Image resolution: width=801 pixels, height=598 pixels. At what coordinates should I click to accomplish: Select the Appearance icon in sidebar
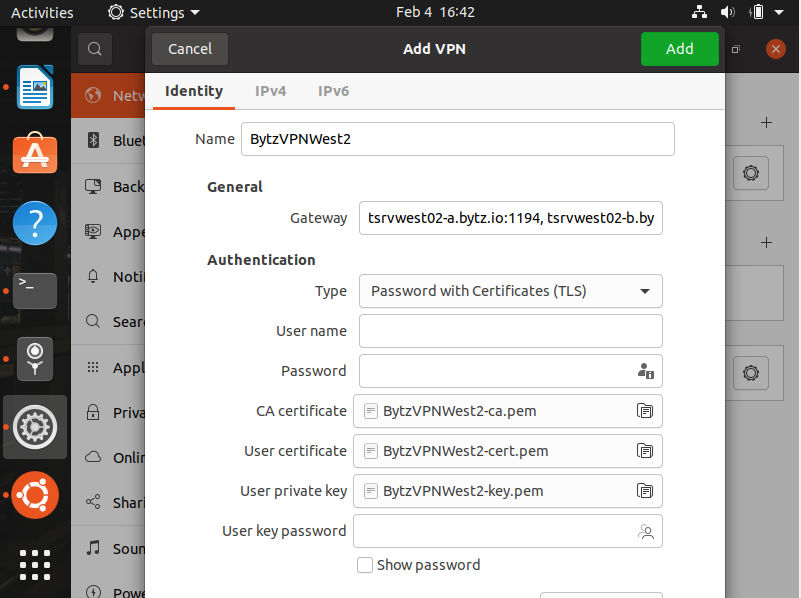[x=93, y=231]
